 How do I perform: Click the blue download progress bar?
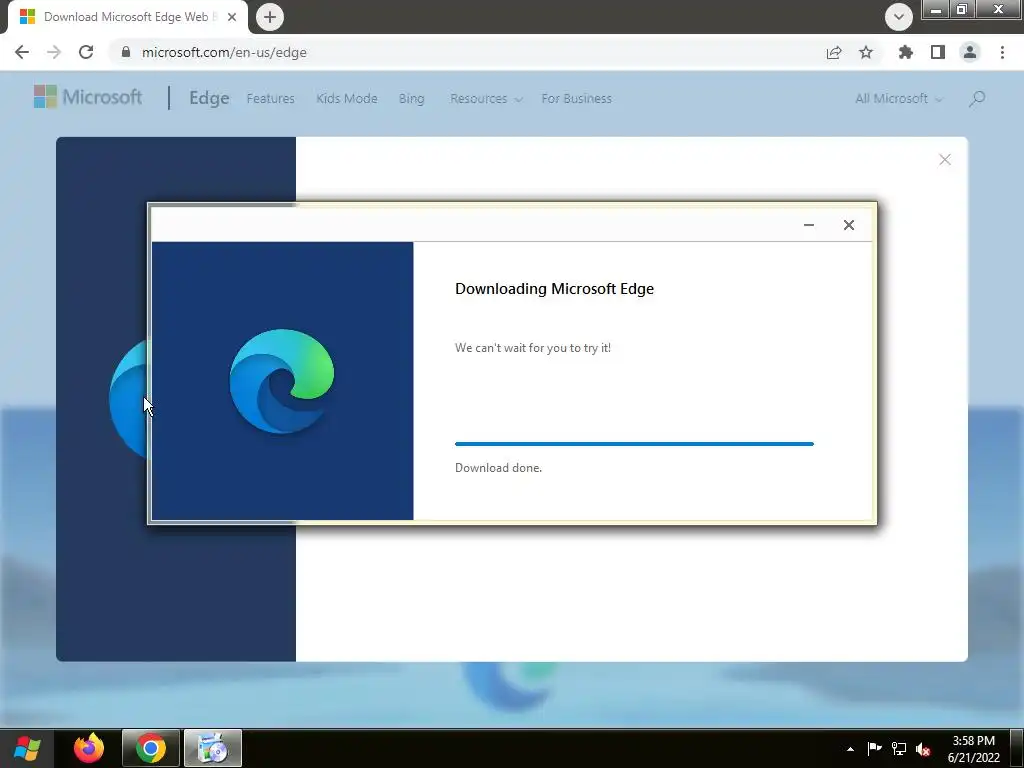pyautogui.click(x=634, y=444)
